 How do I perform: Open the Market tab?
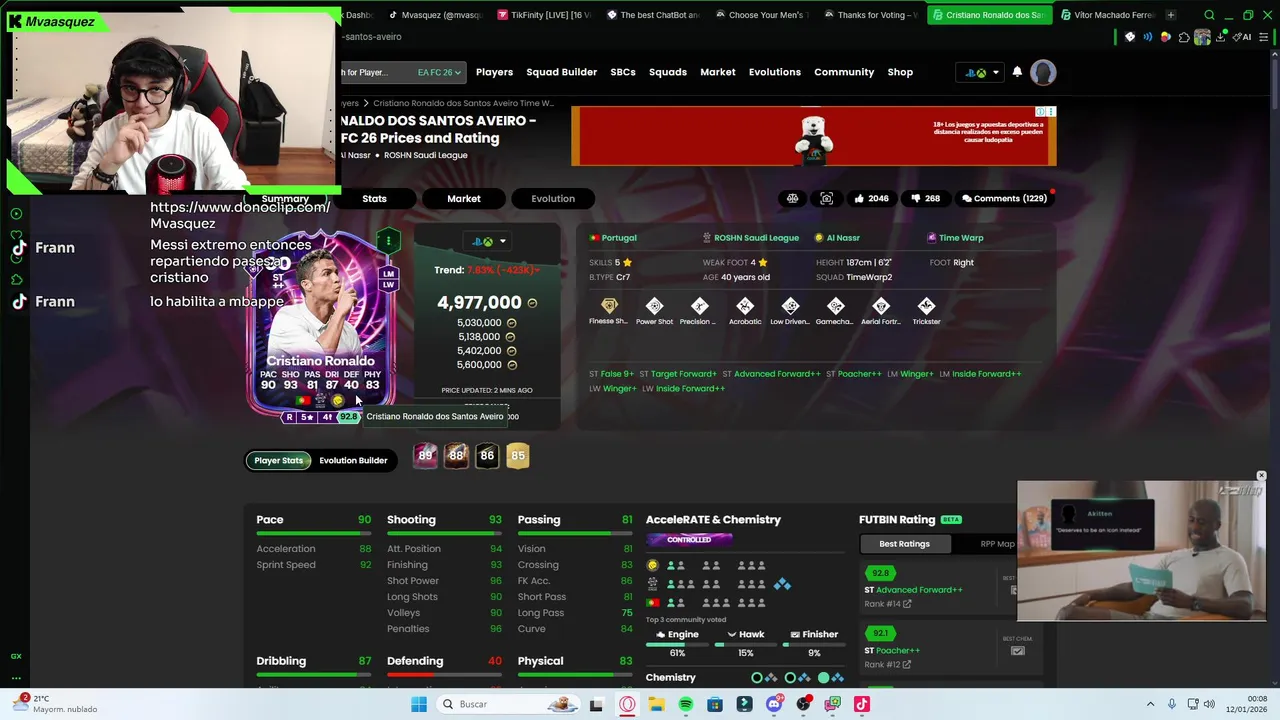click(x=464, y=198)
